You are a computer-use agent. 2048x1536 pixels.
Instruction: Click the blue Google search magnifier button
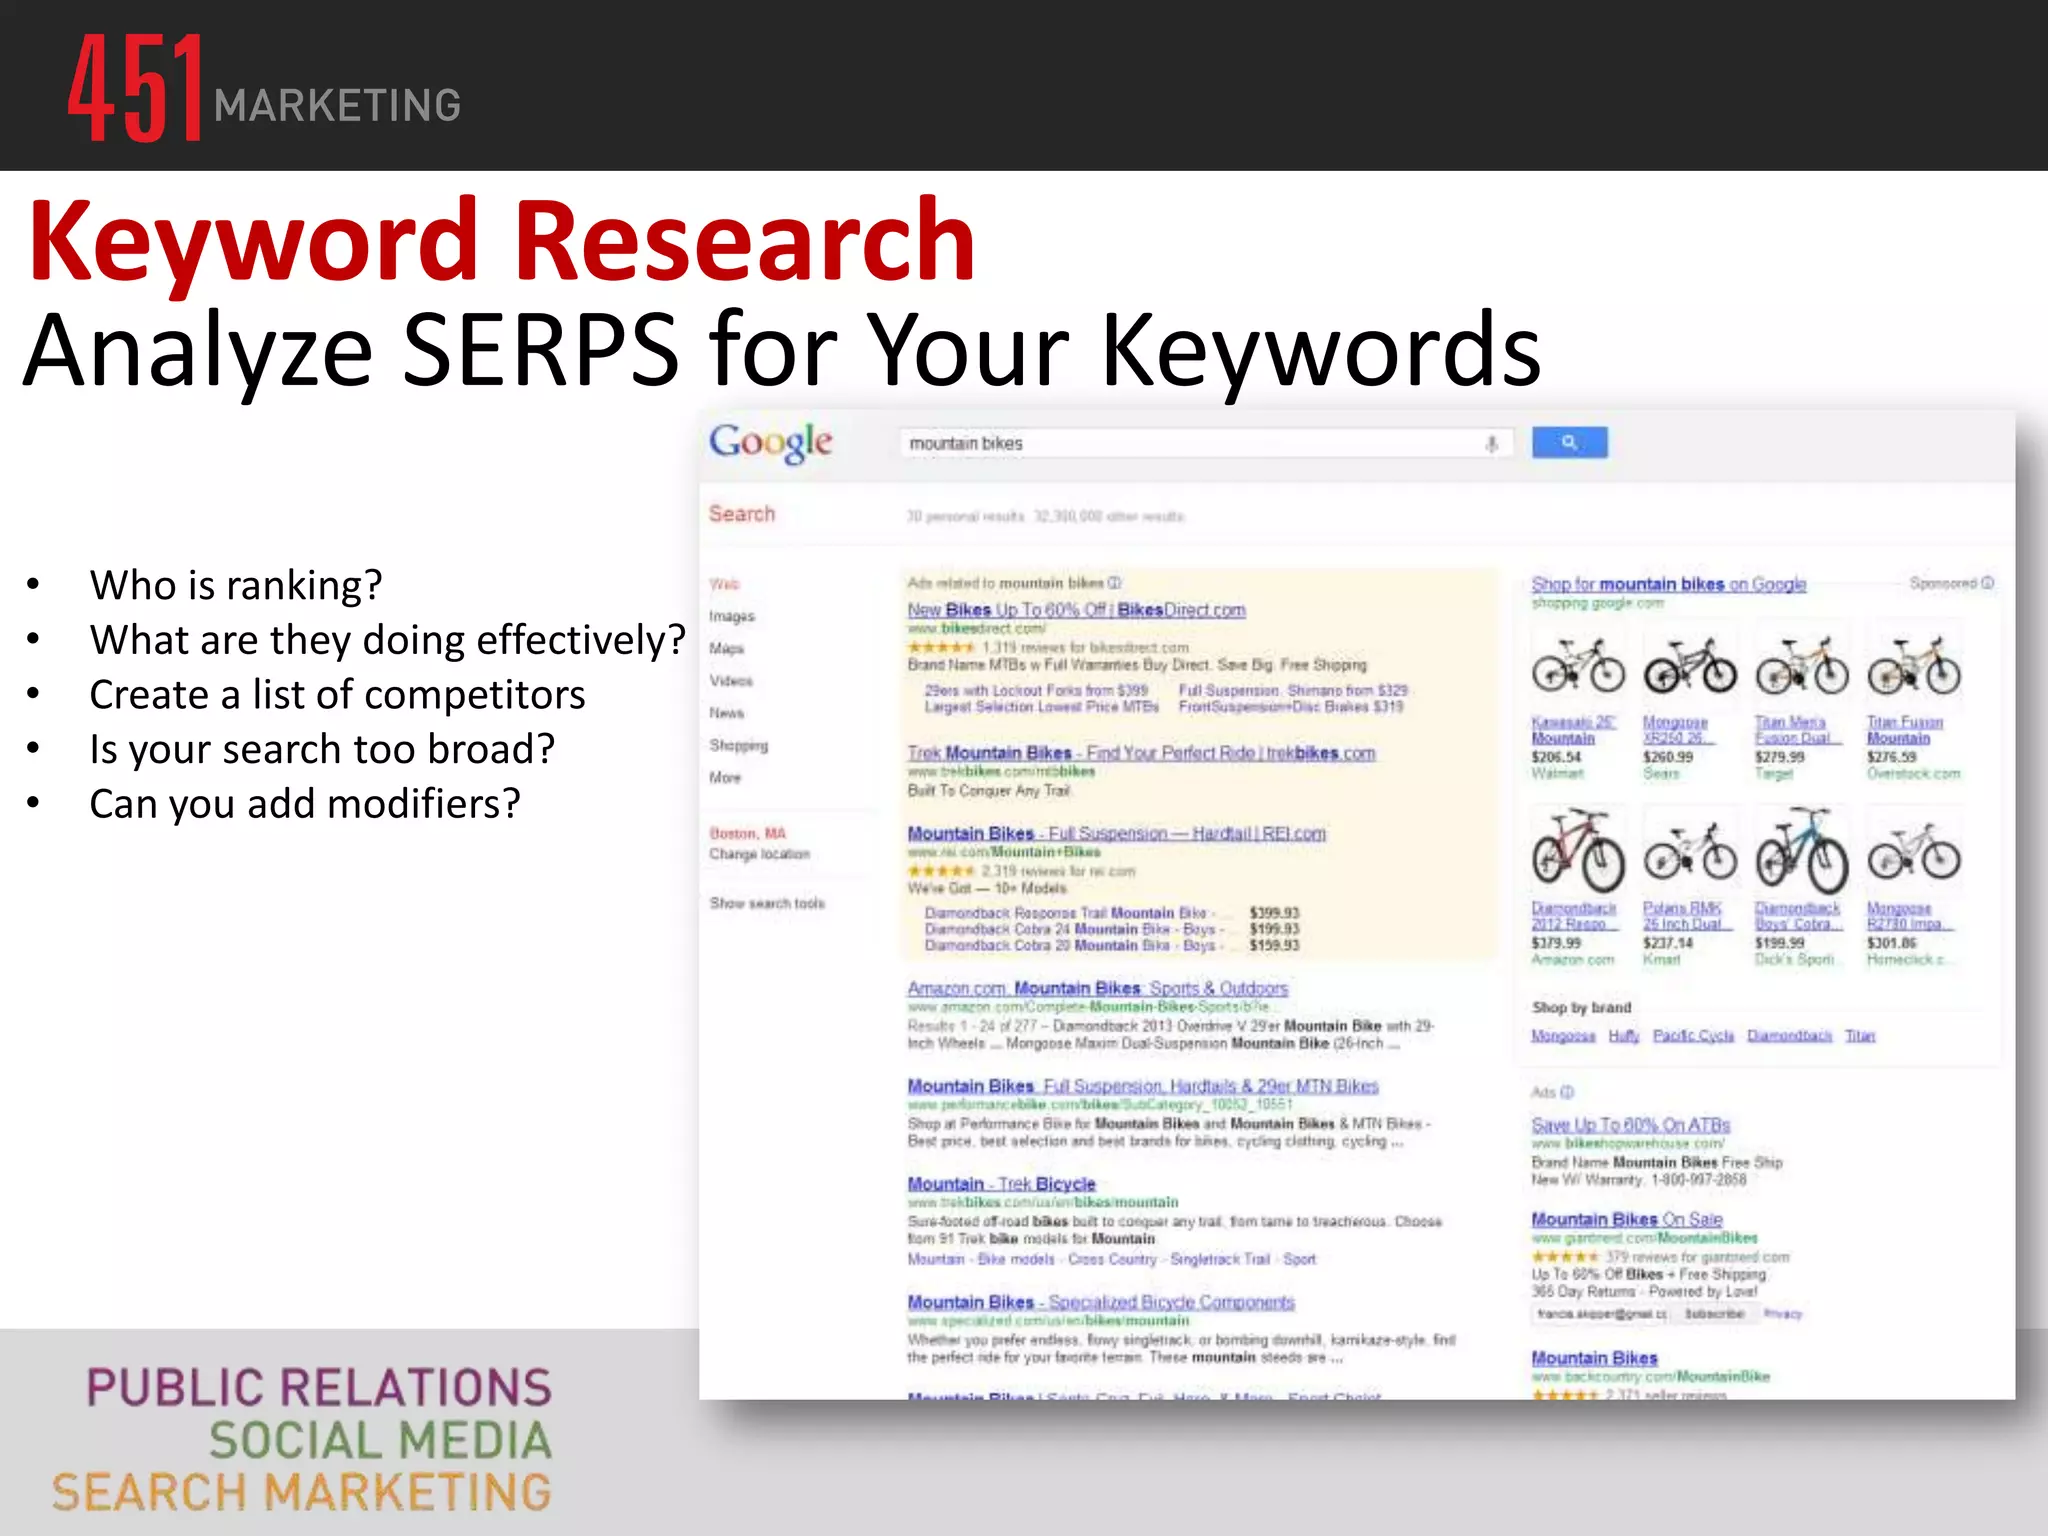point(1569,442)
